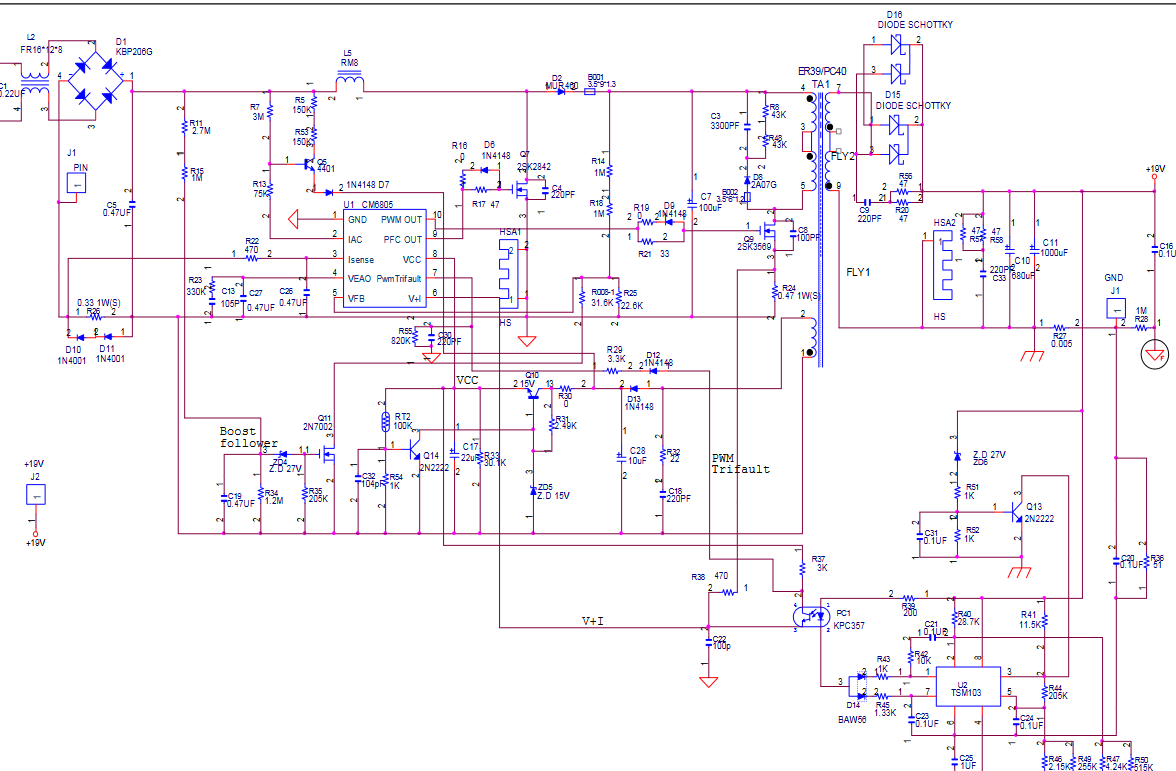Click the 'IAC' pin label on U1
This screenshot has width=1176, height=771.
[x=355, y=239]
